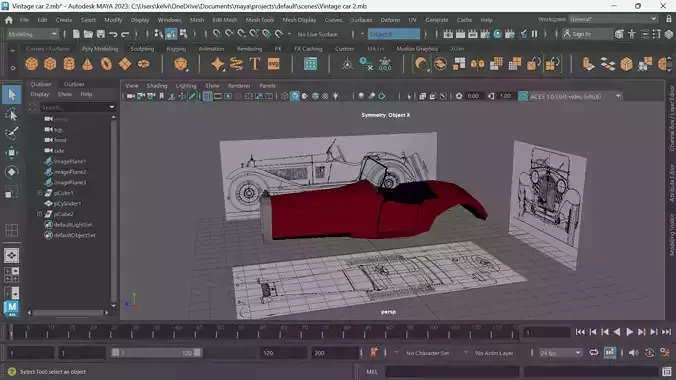Viewport: 676px width, 380px height.
Task: Create a polygon plane from shelf
Action: pos(125,64)
